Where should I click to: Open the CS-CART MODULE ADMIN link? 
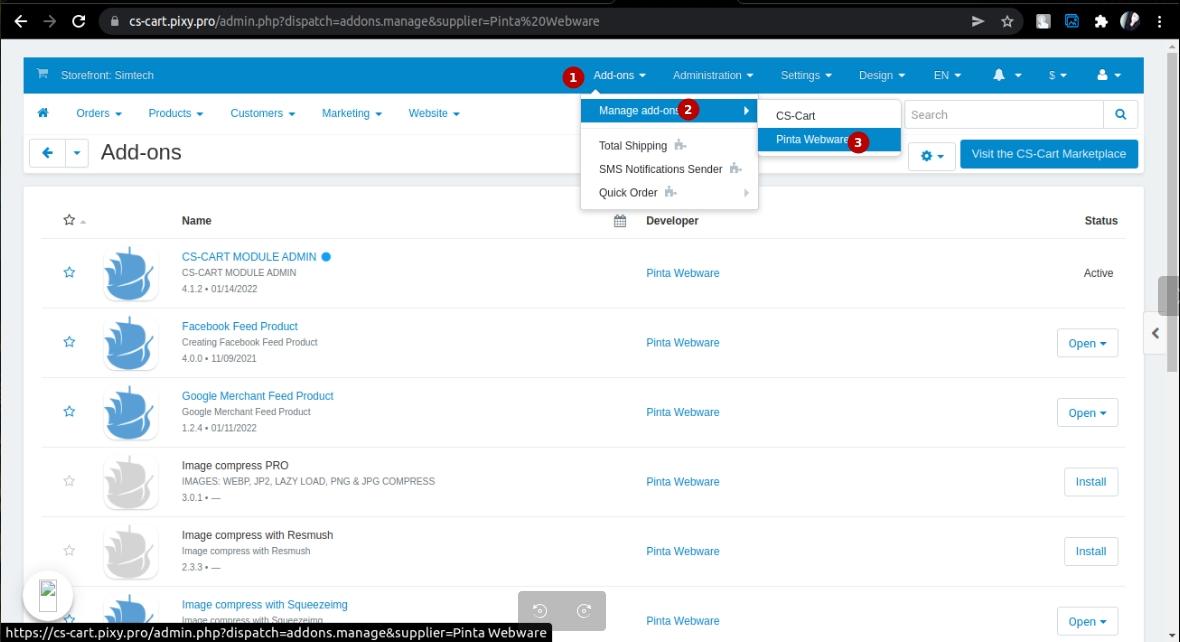pyautogui.click(x=249, y=257)
